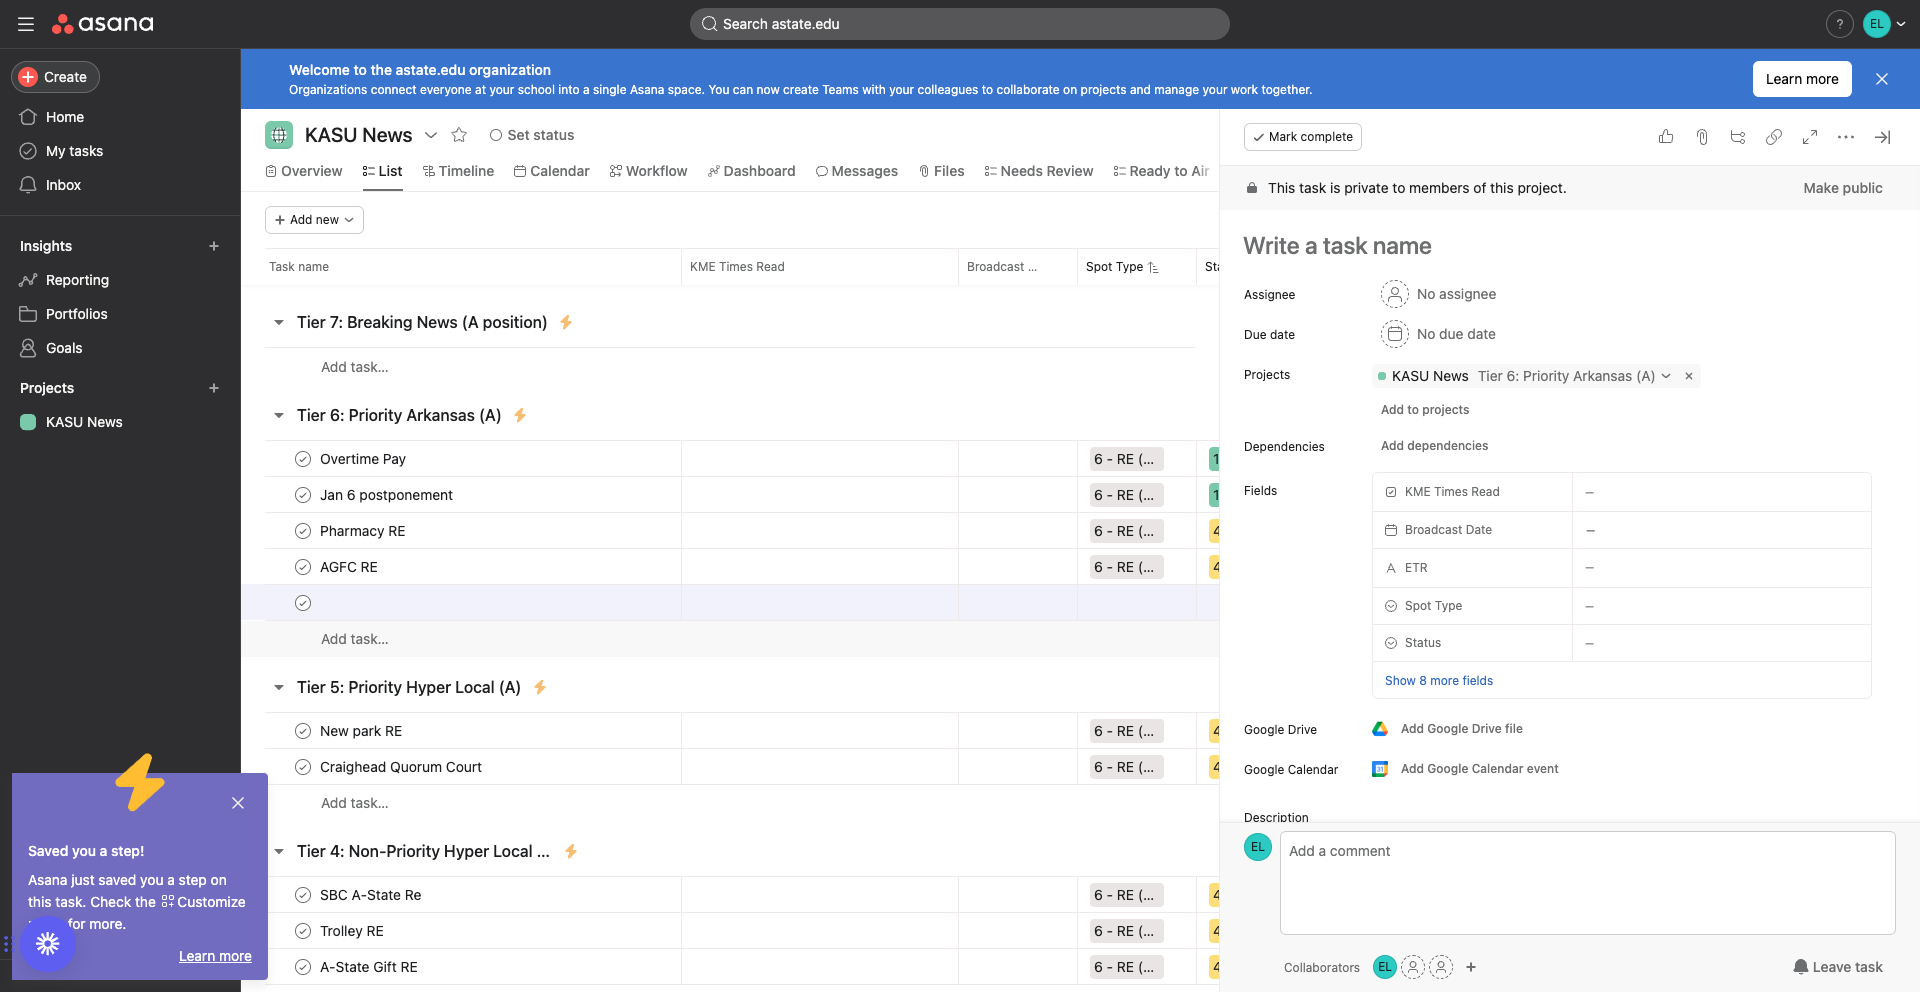Click the Create button
Viewport: 1920px width, 992px height.
click(x=55, y=77)
